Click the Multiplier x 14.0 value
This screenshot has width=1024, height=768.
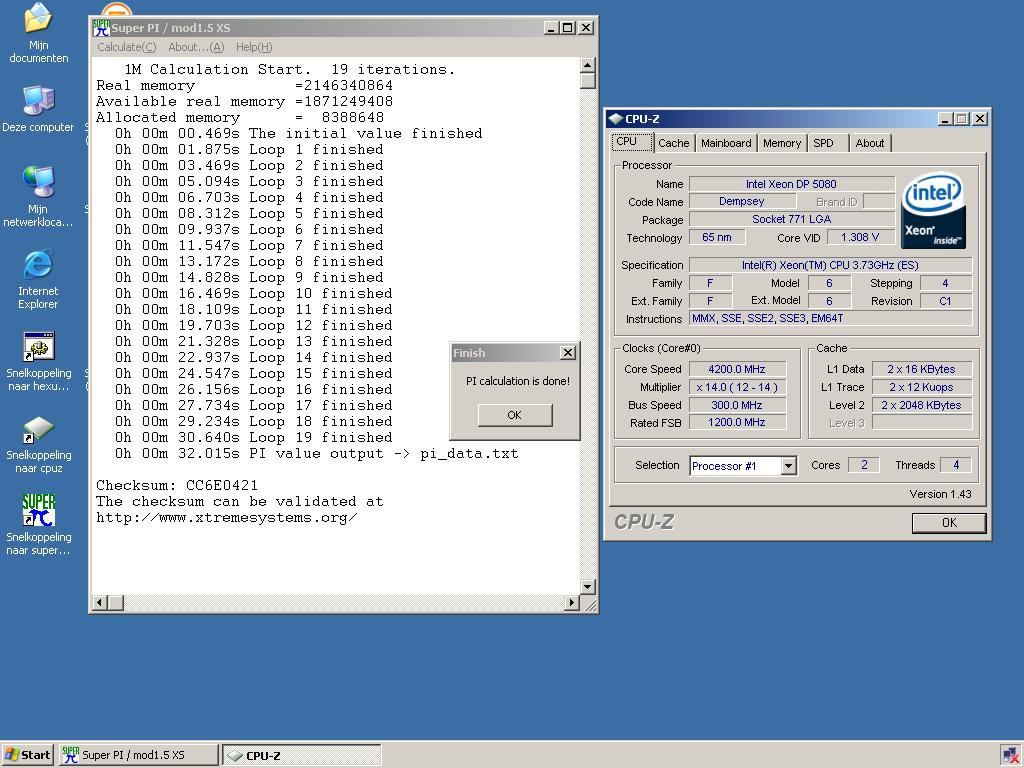click(737, 387)
